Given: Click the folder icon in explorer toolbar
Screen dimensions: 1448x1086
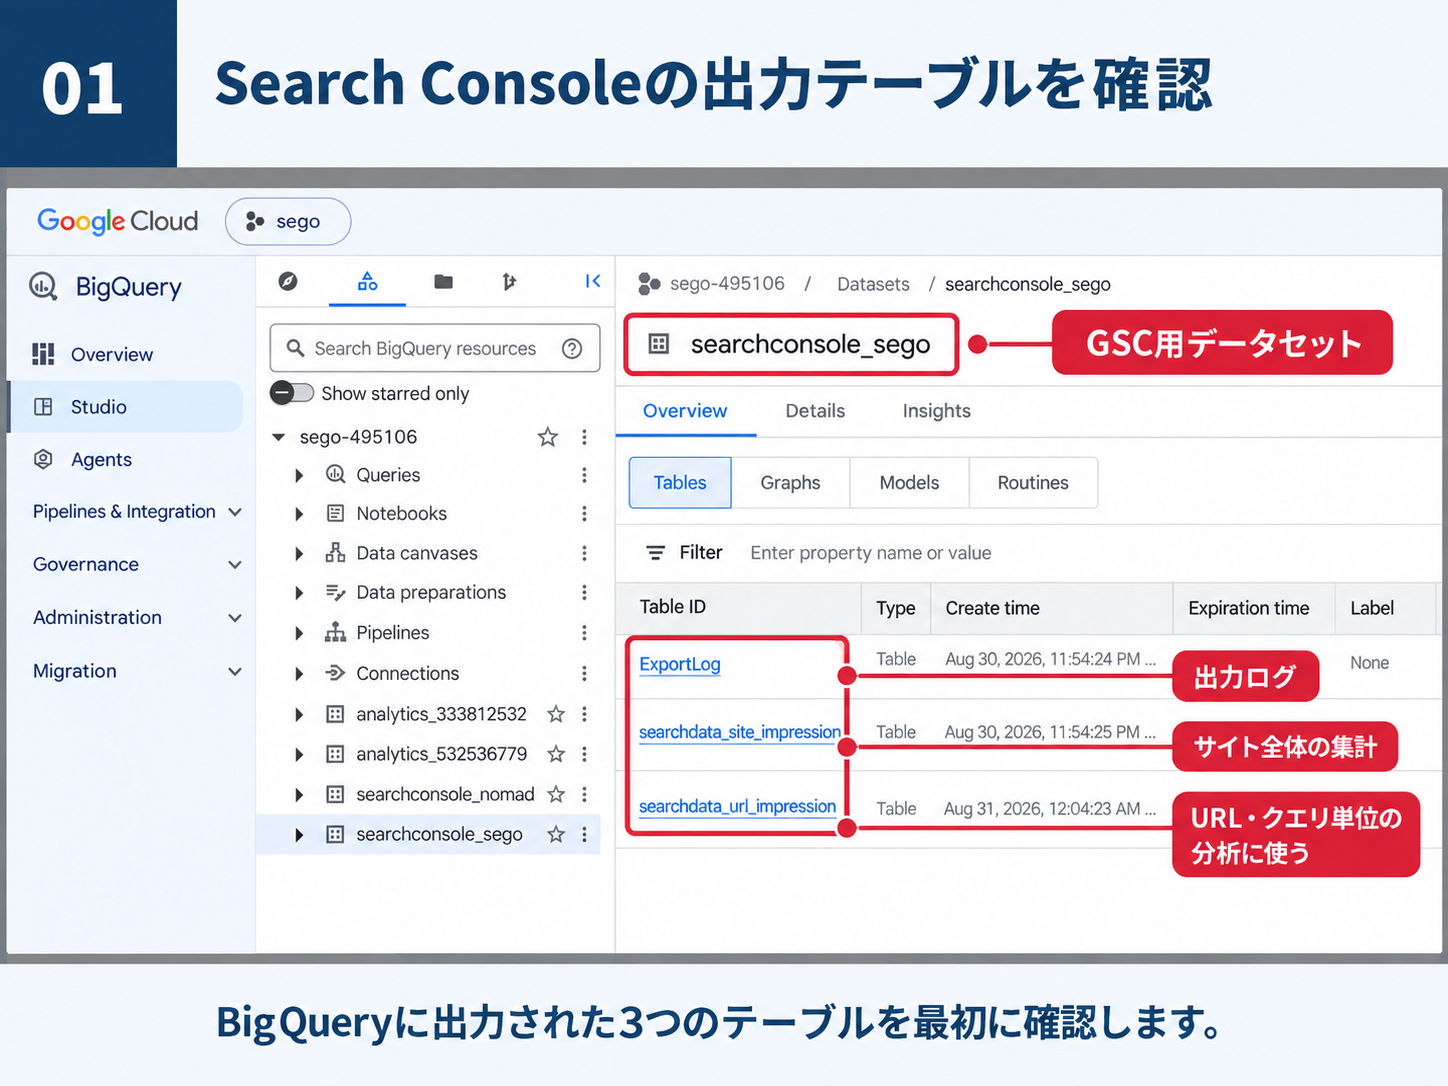Looking at the screenshot, I should click(x=443, y=282).
